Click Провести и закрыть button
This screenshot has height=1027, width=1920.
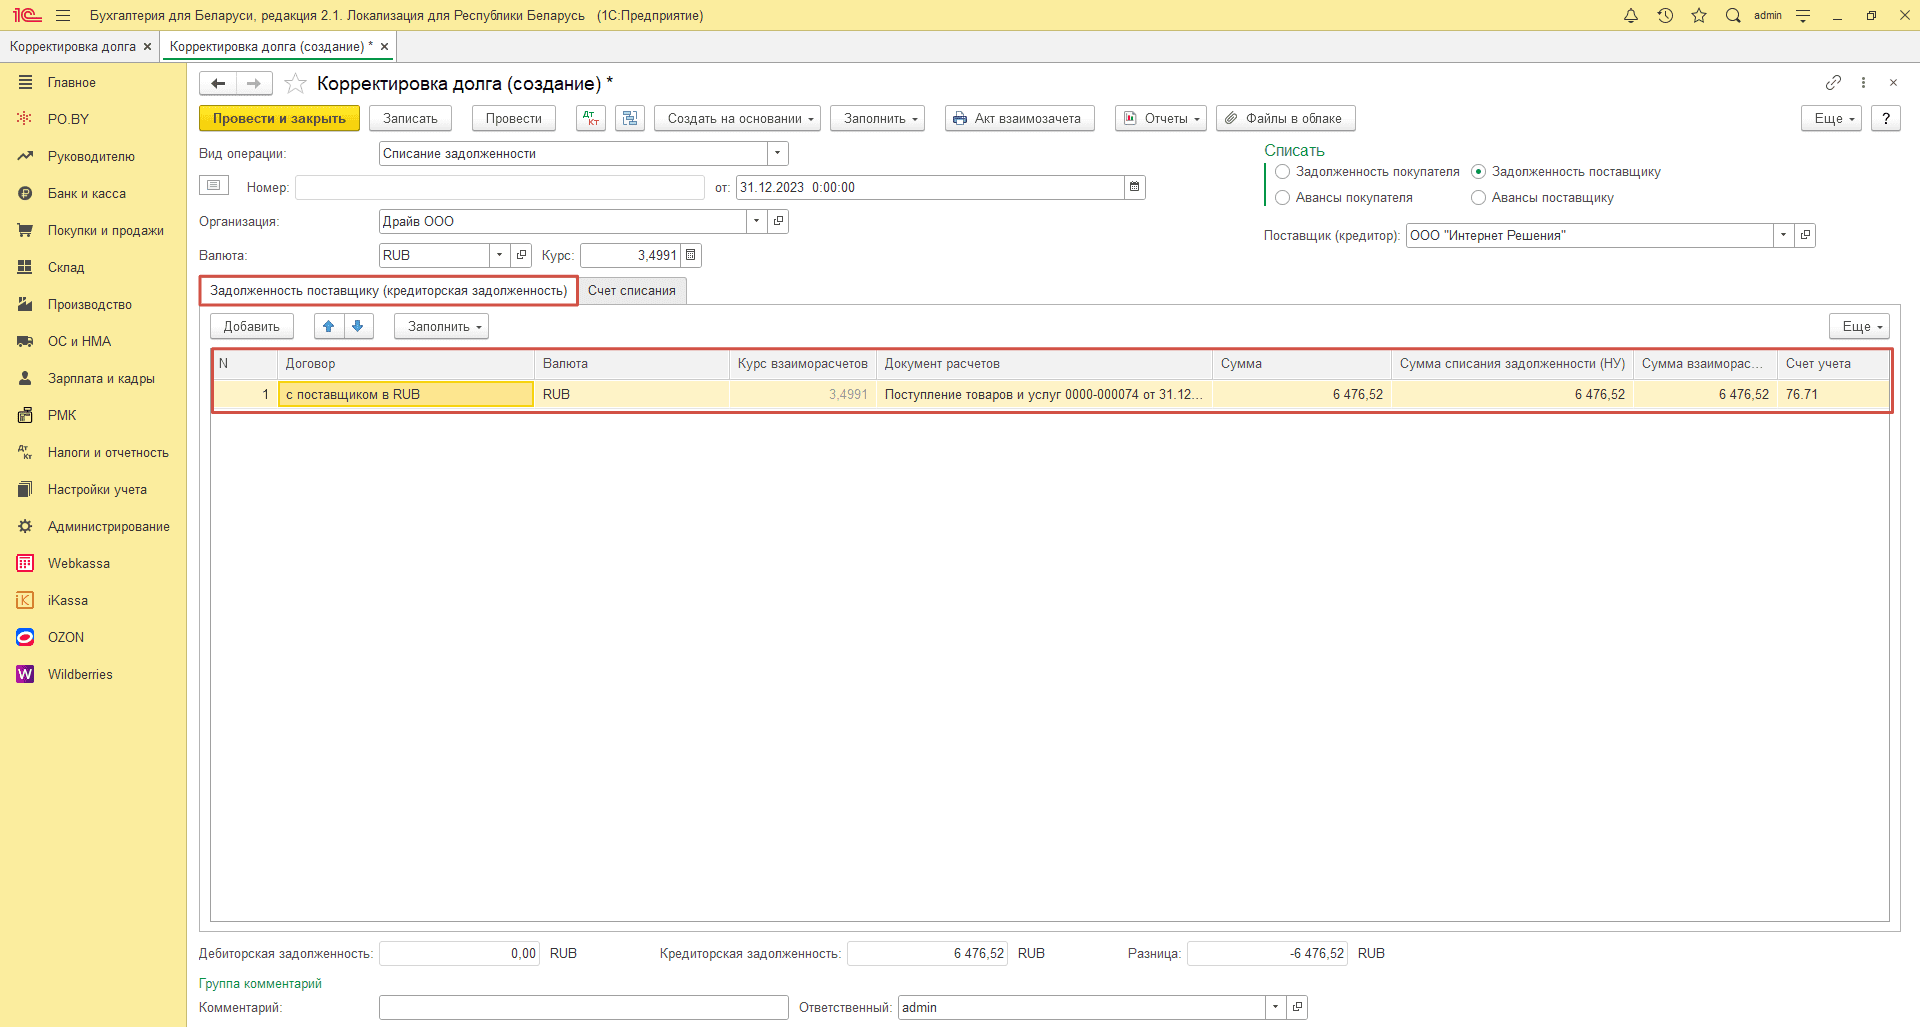(x=279, y=118)
